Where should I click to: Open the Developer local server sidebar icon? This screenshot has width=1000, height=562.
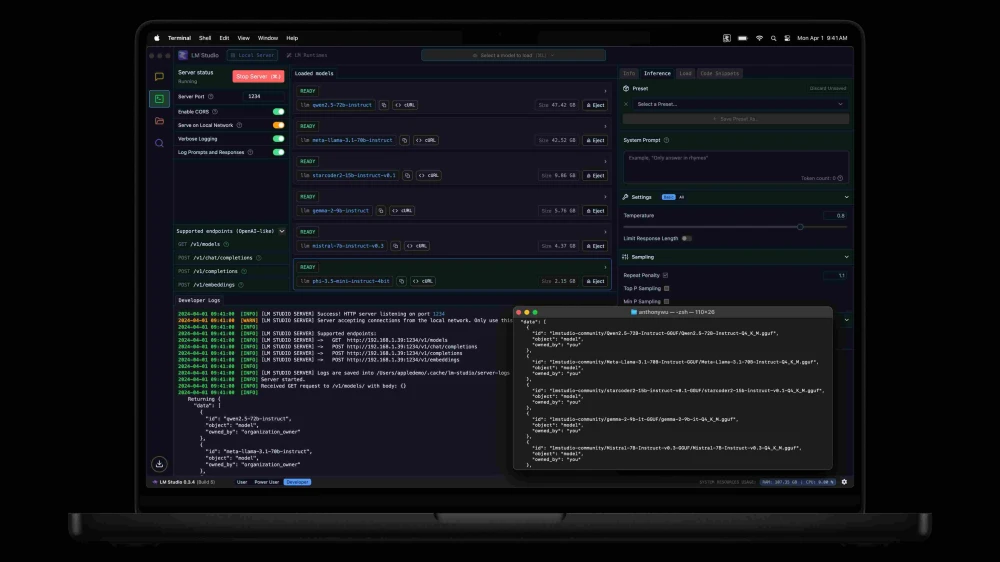pos(159,99)
